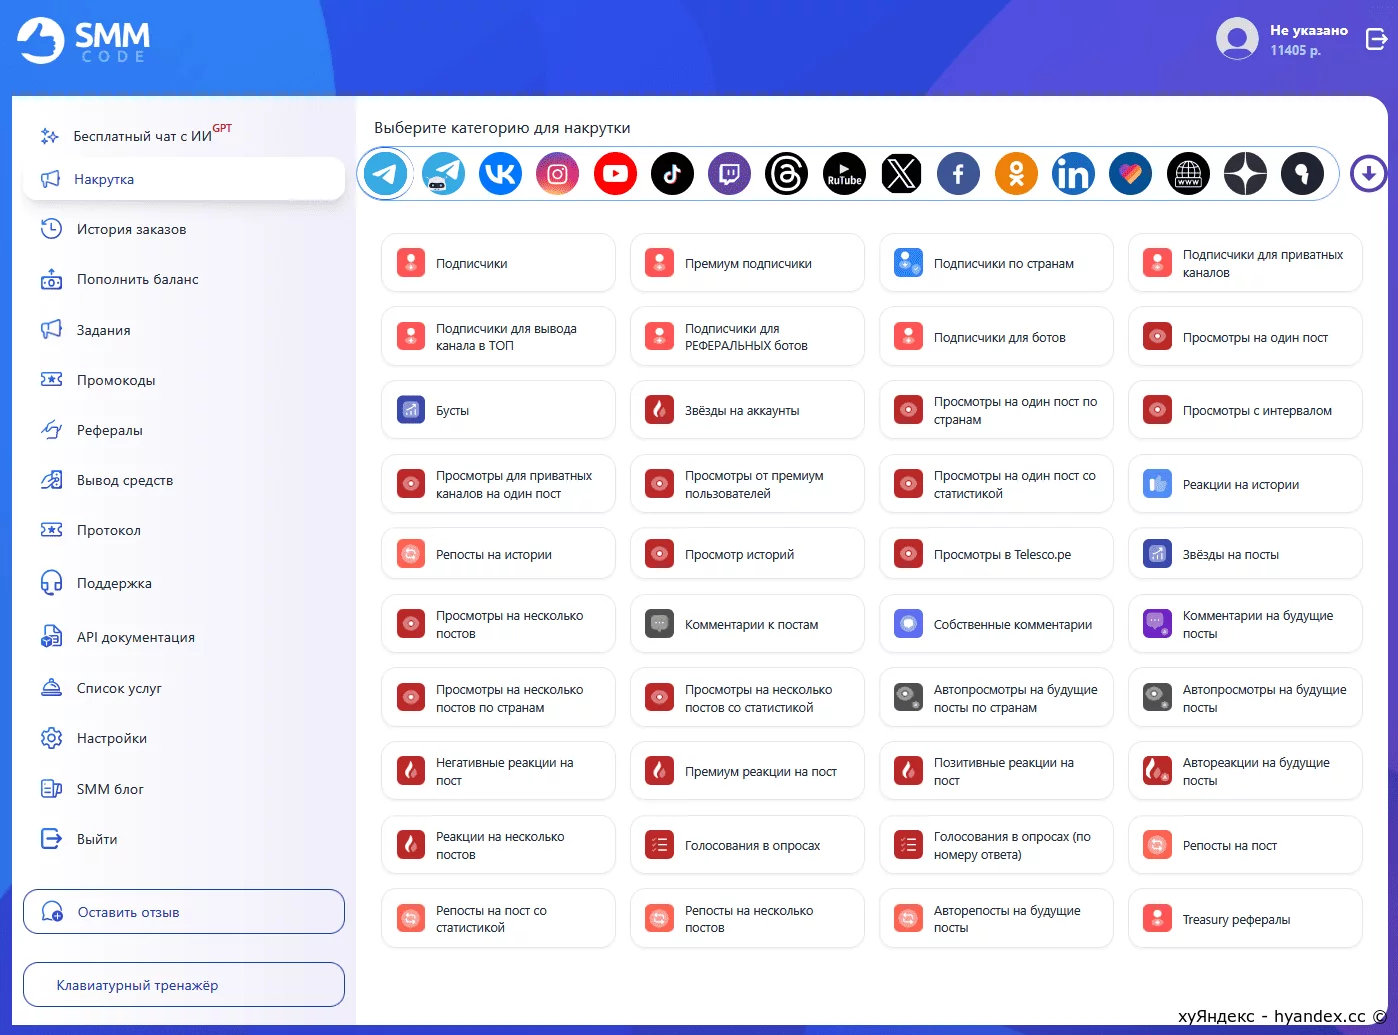1398x1035 pixels.
Task: Select the VK social network icon
Action: click(500, 174)
